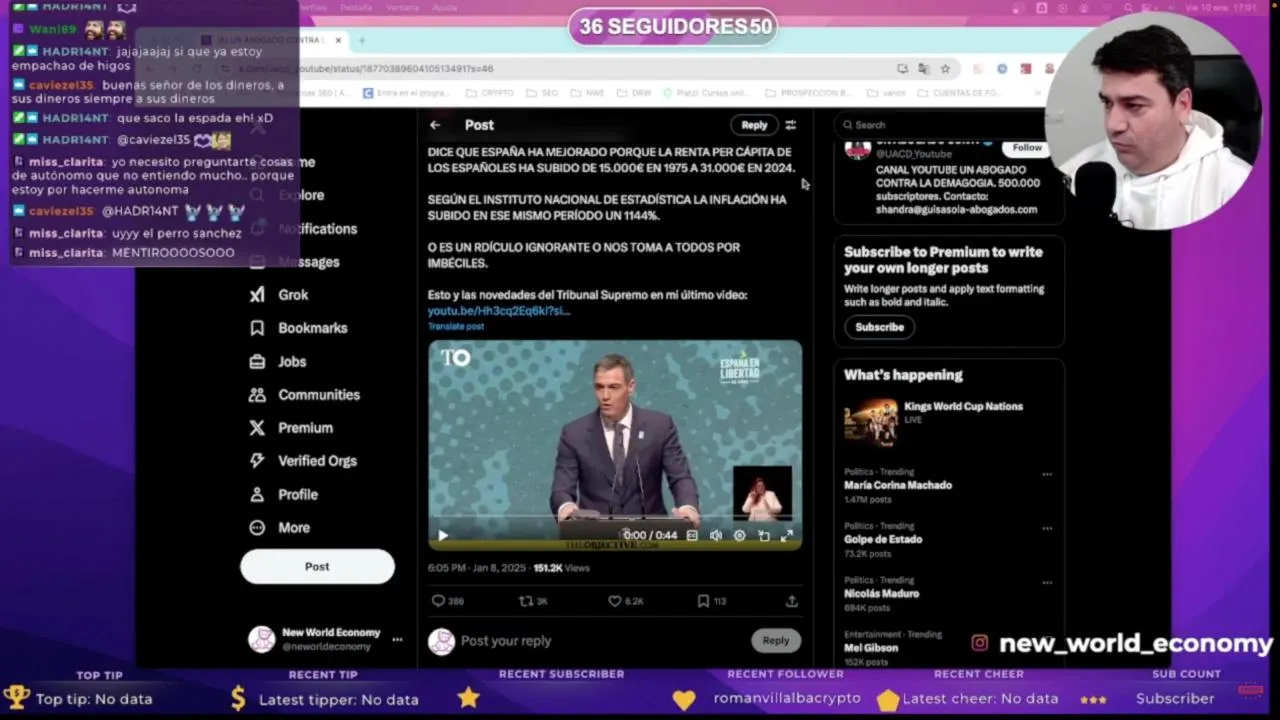Open the DRW bookmarks folder

635,93
